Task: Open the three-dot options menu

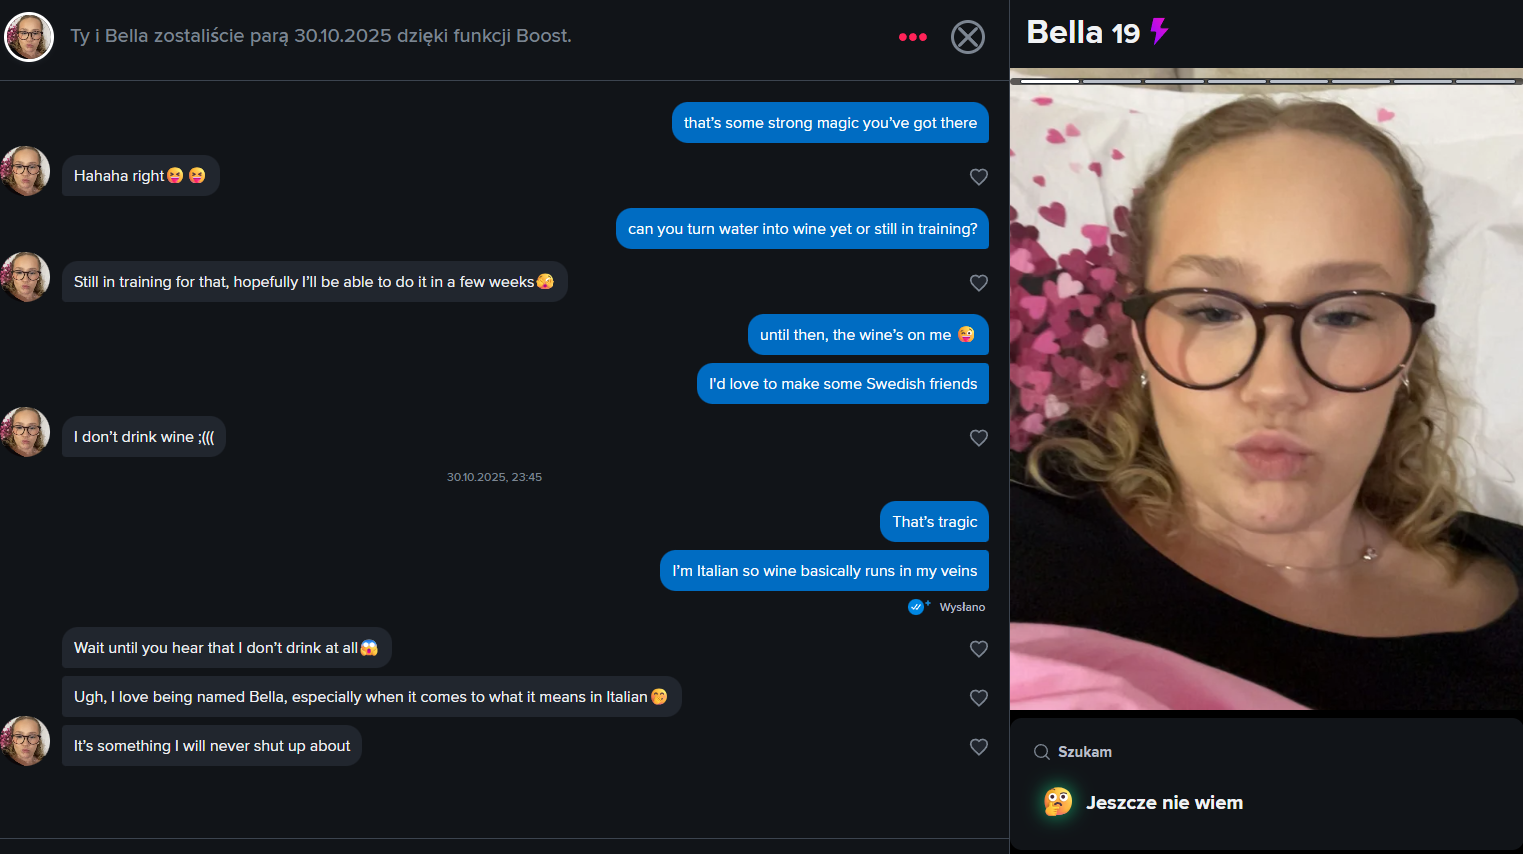Action: click(x=912, y=37)
